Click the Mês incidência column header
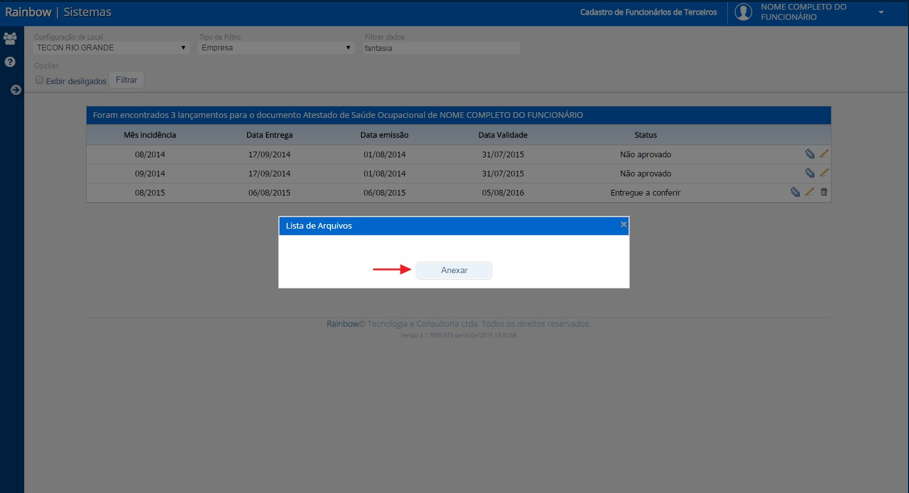Image resolution: width=909 pixels, height=493 pixels. point(150,135)
